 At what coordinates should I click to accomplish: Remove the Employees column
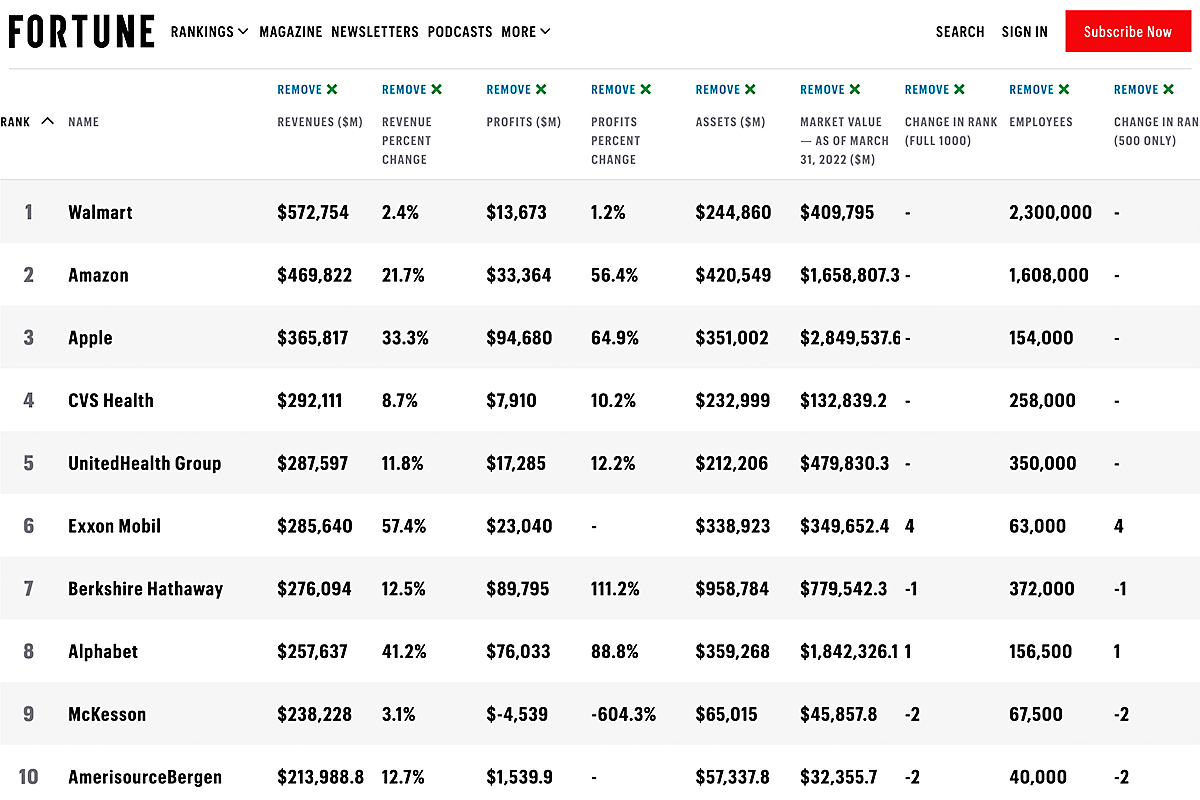tap(1040, 90)
